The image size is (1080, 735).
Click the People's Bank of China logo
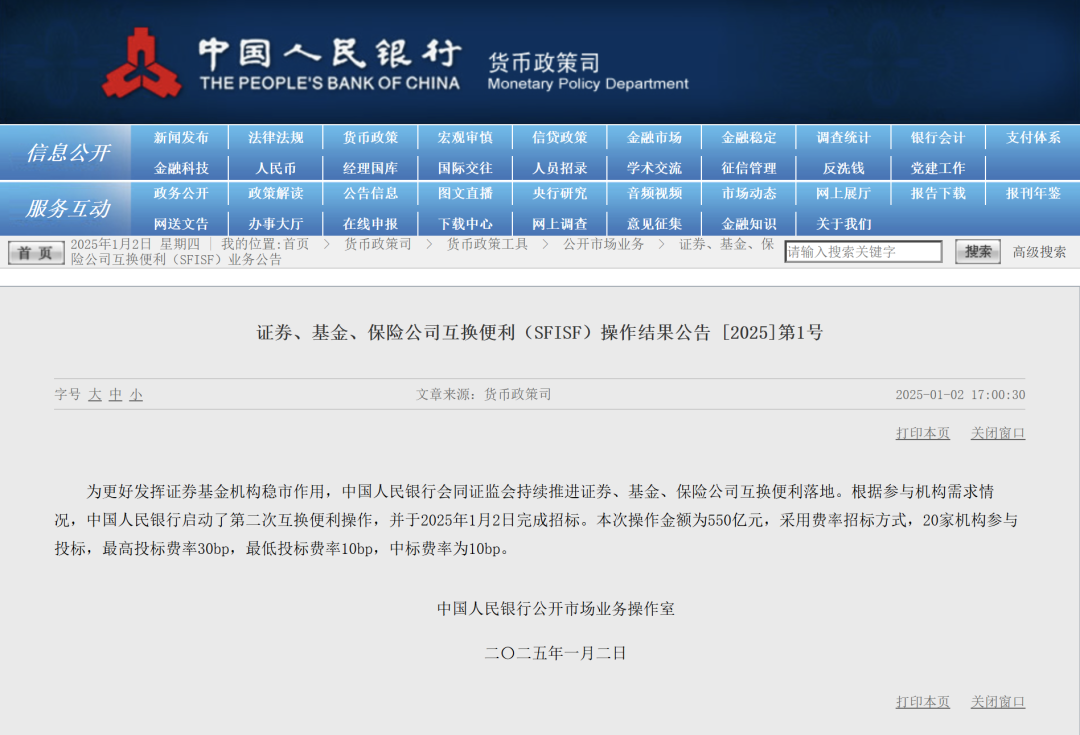[x=141, y=63]
